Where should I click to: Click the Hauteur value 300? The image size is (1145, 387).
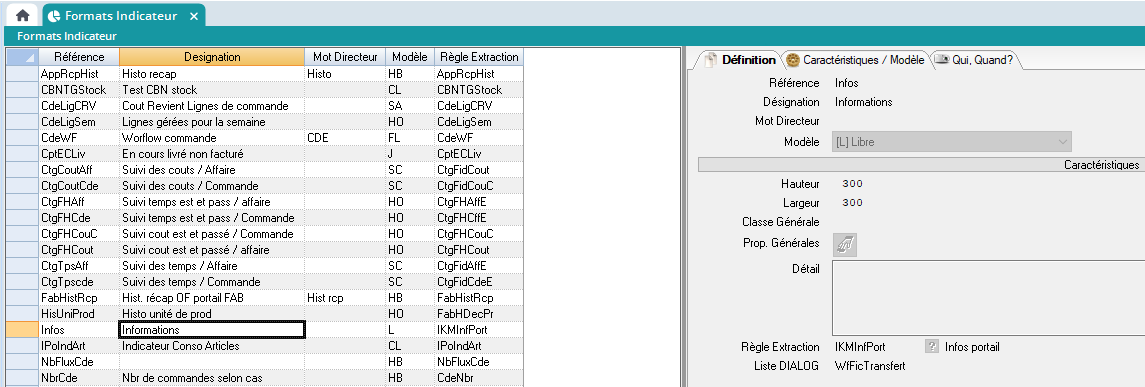(852, 184)
